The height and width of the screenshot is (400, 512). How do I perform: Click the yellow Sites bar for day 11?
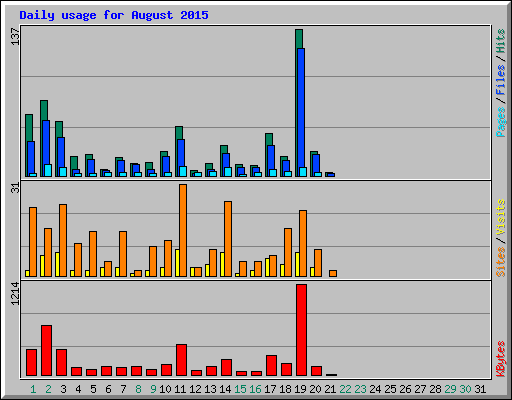coord(177,263)
